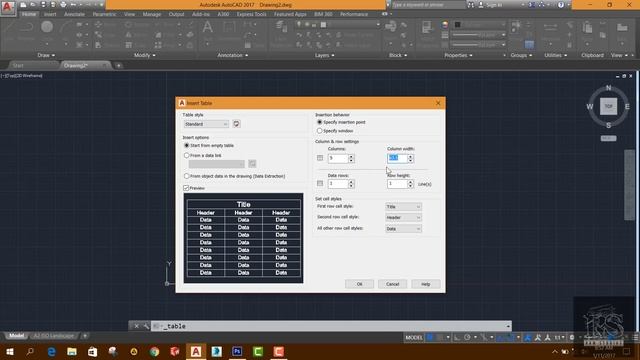Screen dimensions: 640x360
Task: Click the N compass letter on ViewCube
Action: pyautogui.click(x=608, y=88)
